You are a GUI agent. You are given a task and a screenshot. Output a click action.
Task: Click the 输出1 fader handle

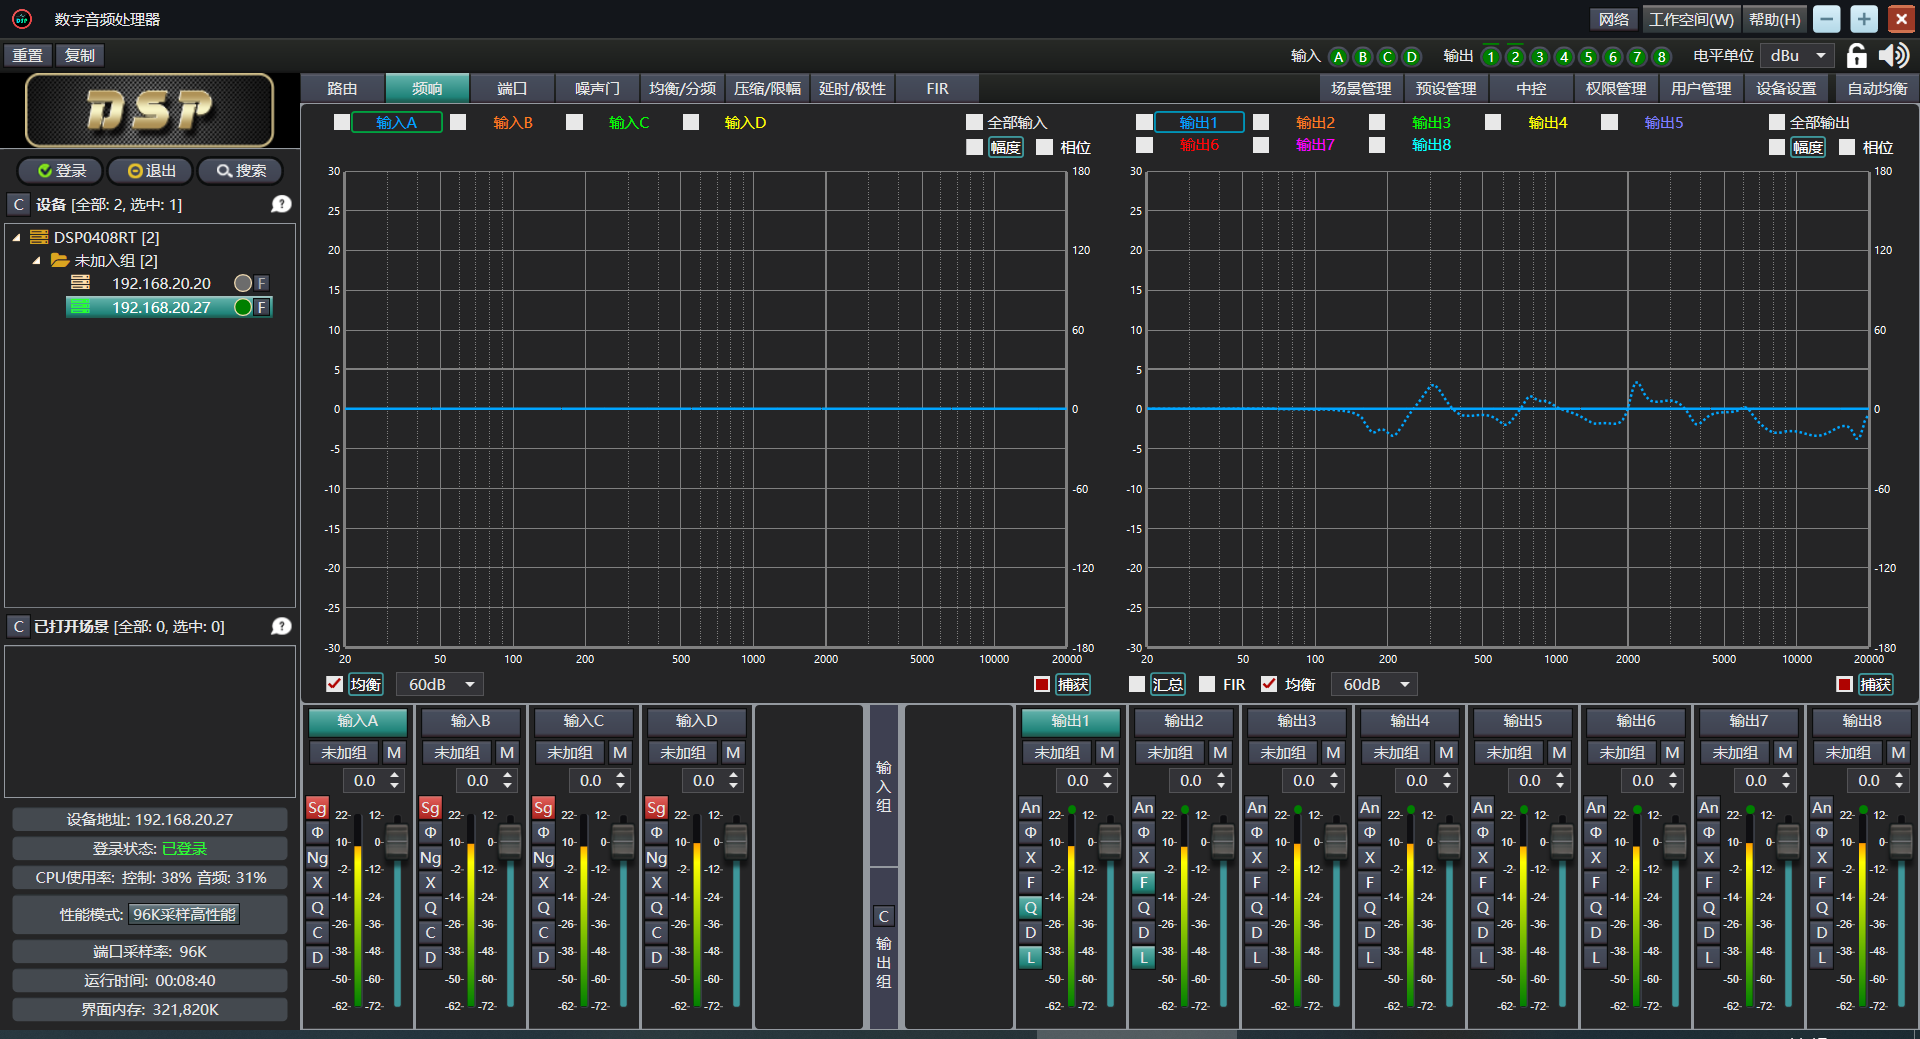coord(1110,842)
